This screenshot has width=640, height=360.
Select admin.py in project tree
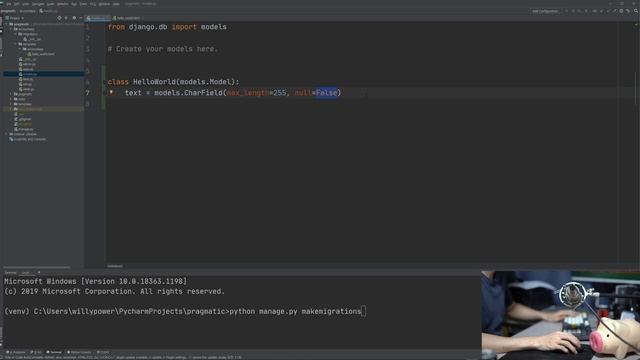pyautogui.click(x=27, y=64)
